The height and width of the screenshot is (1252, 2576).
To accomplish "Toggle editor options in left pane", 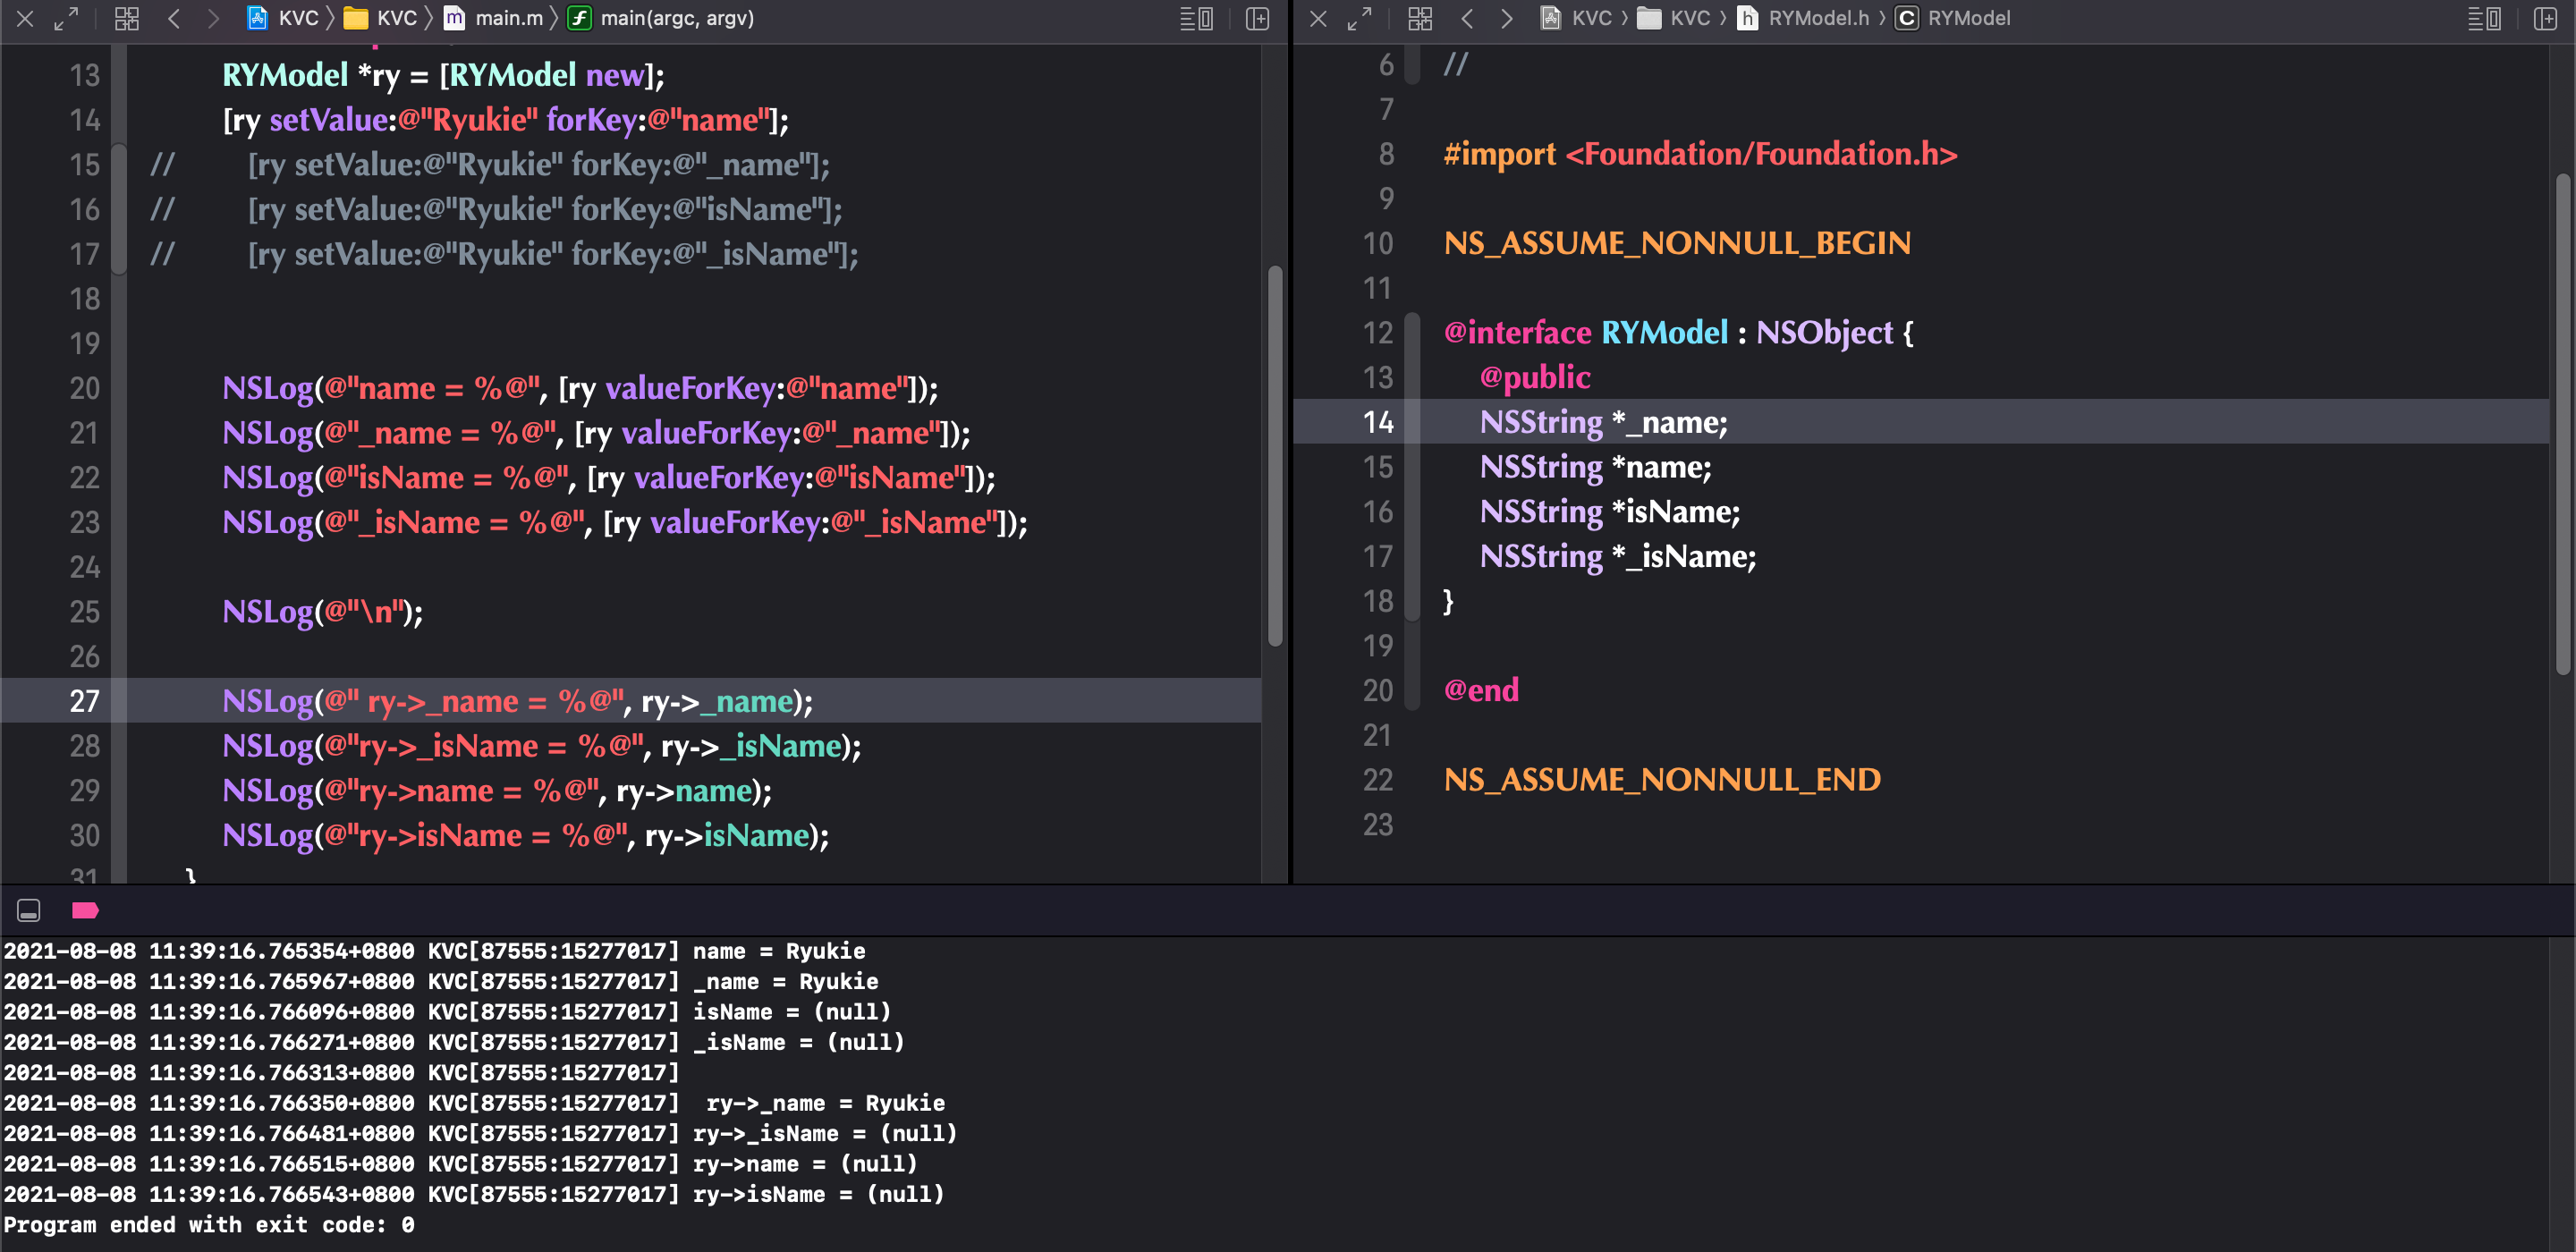I will tap(1196, 18).
